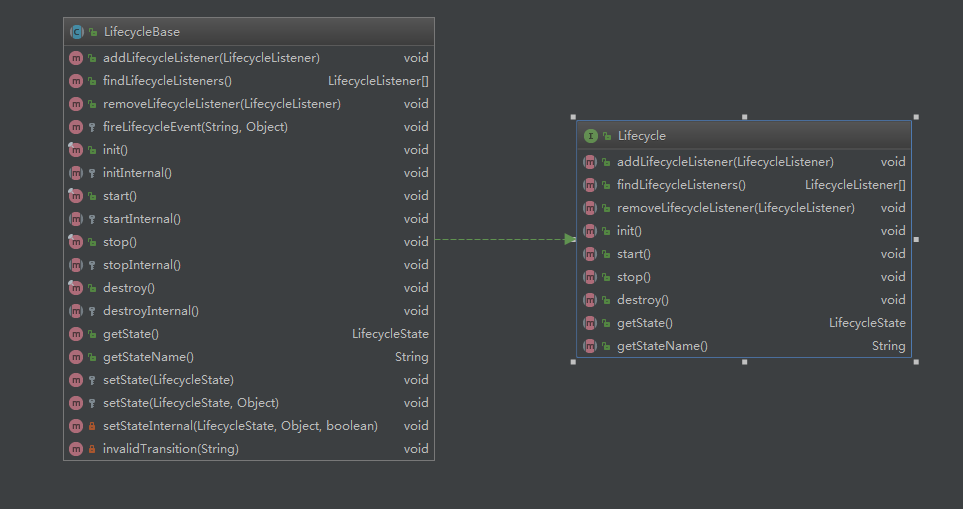This screenshot has width=963, height=509.
Task: Click the visibility icon beside initInternal()
Action: coord(92,173)
